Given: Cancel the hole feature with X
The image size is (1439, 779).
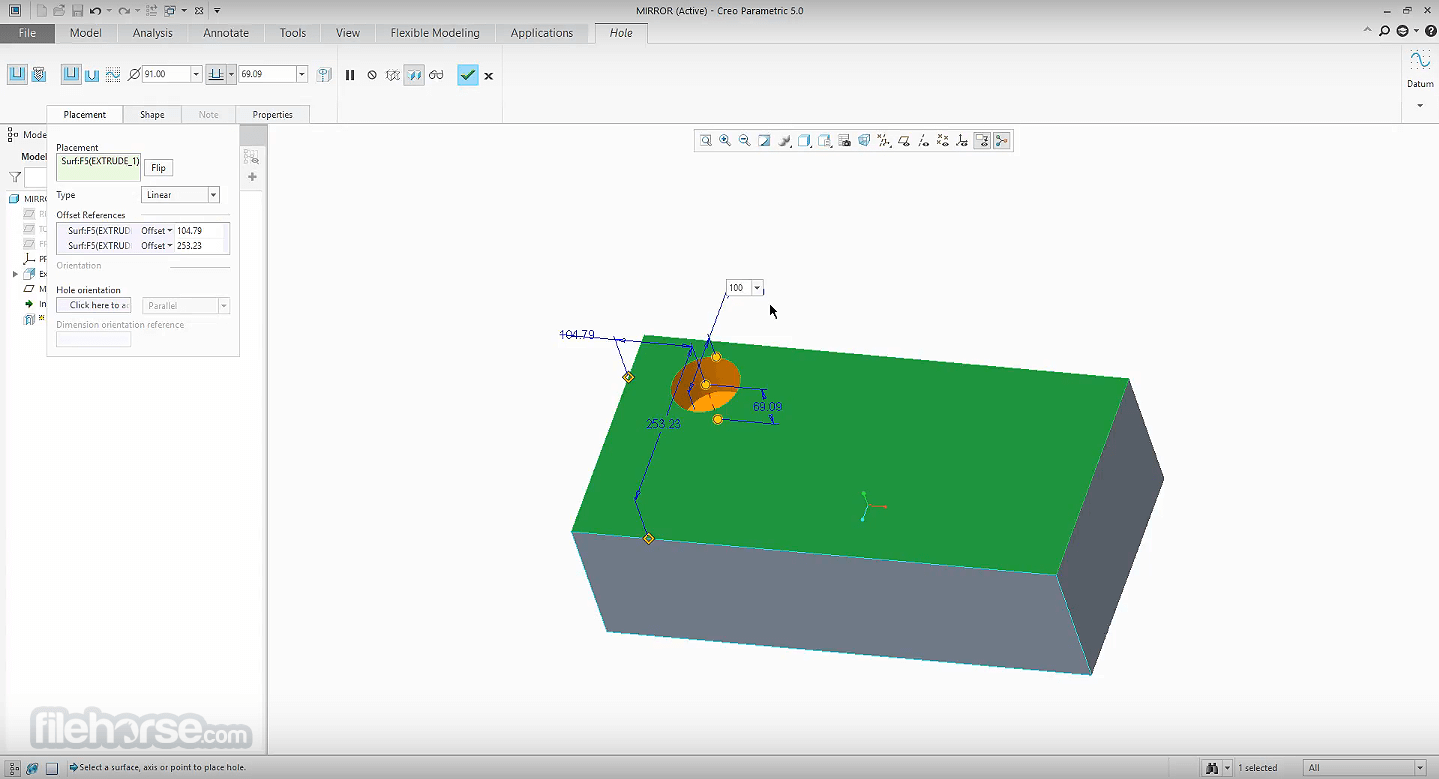Looking at the screenshot, I should 489,76.
